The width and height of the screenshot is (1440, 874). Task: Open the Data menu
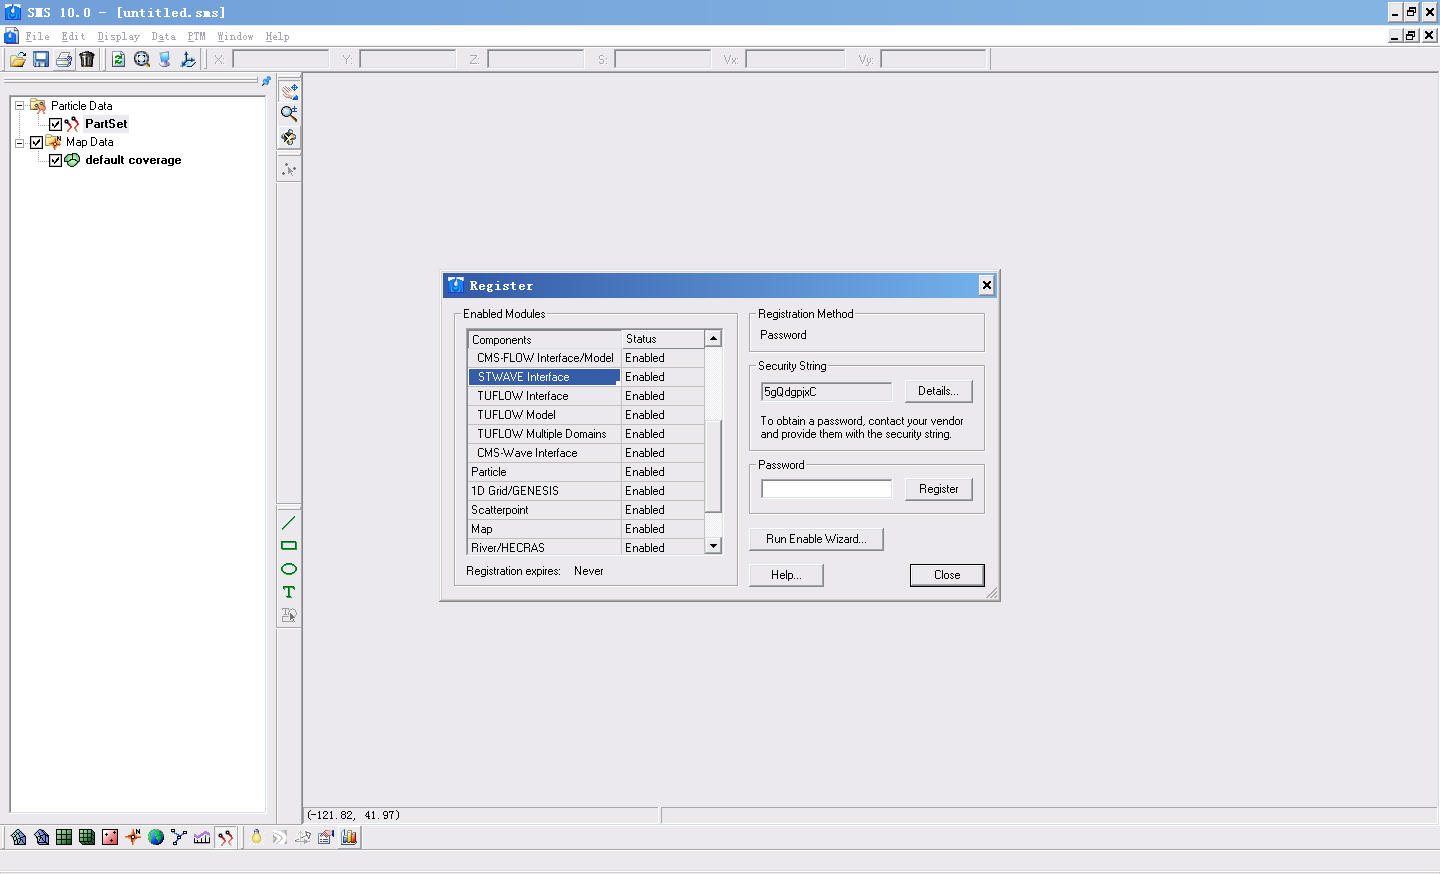click(163, 36)
